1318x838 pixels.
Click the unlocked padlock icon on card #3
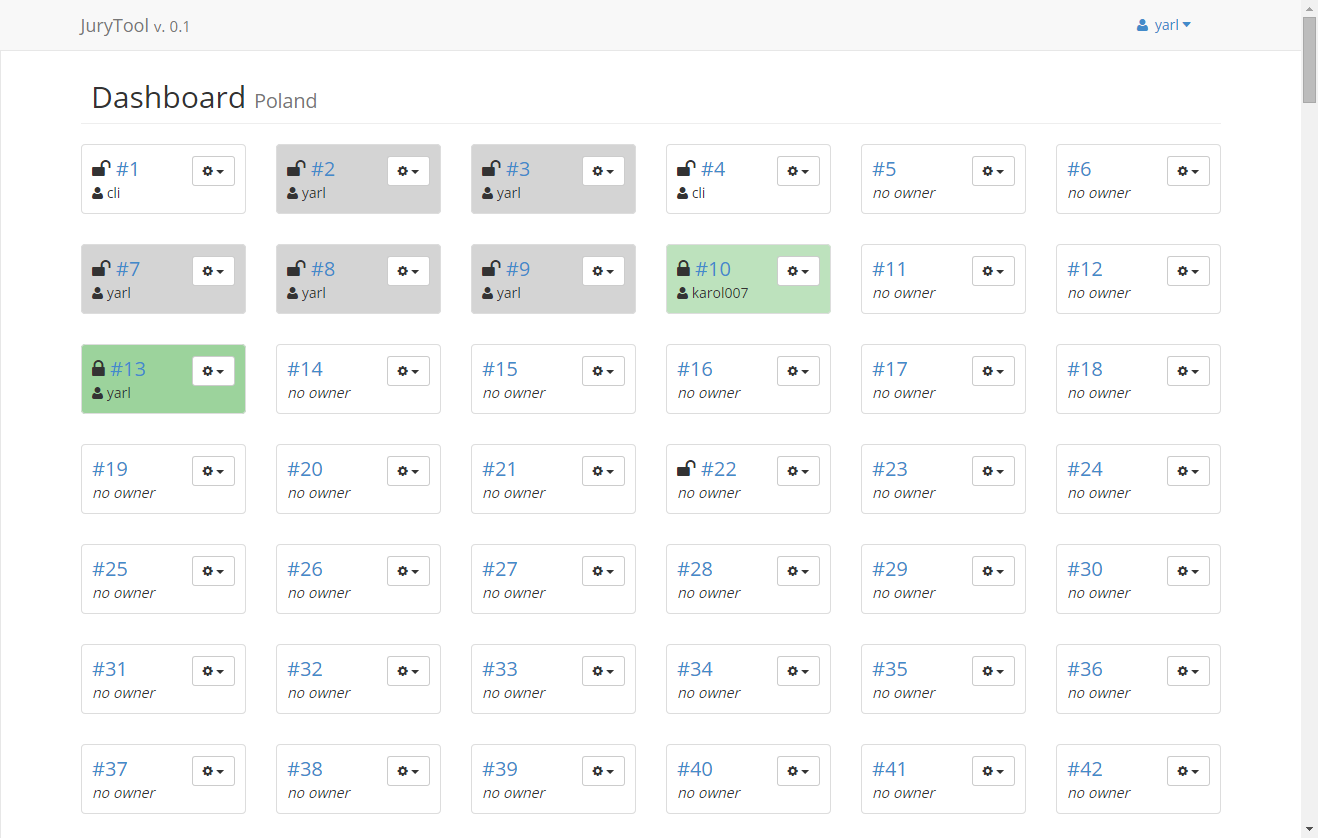[x=491, y=169]
